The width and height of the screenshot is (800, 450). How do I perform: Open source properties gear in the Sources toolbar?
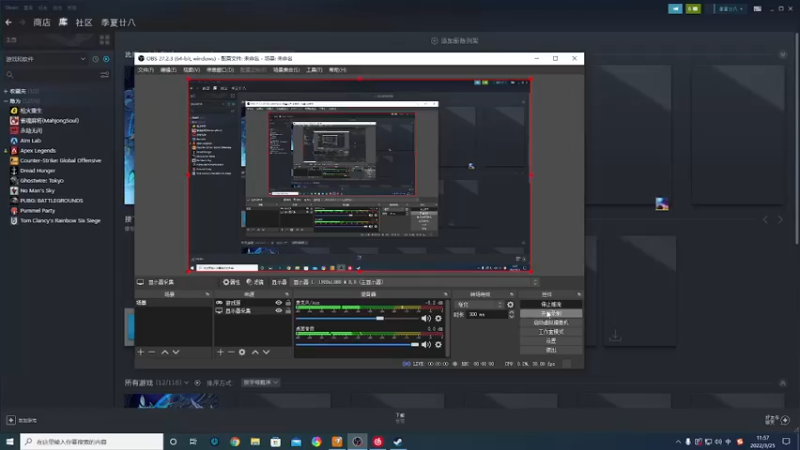[x=242, y=352]
